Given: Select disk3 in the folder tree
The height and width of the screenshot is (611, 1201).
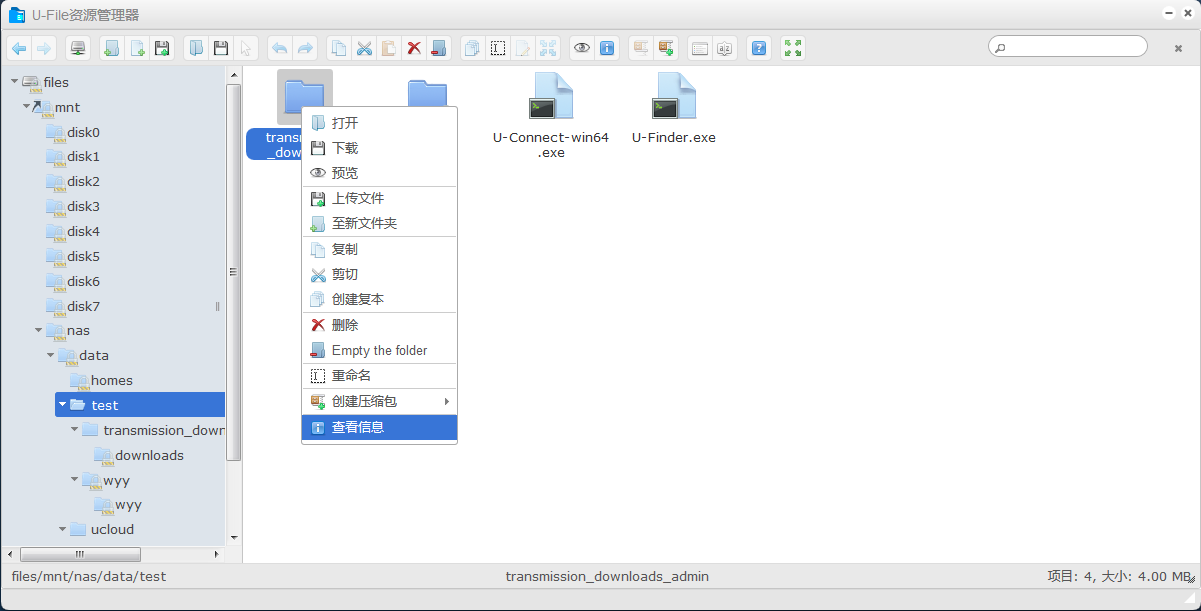Looking at the screenshot, I should coord(83,206).
